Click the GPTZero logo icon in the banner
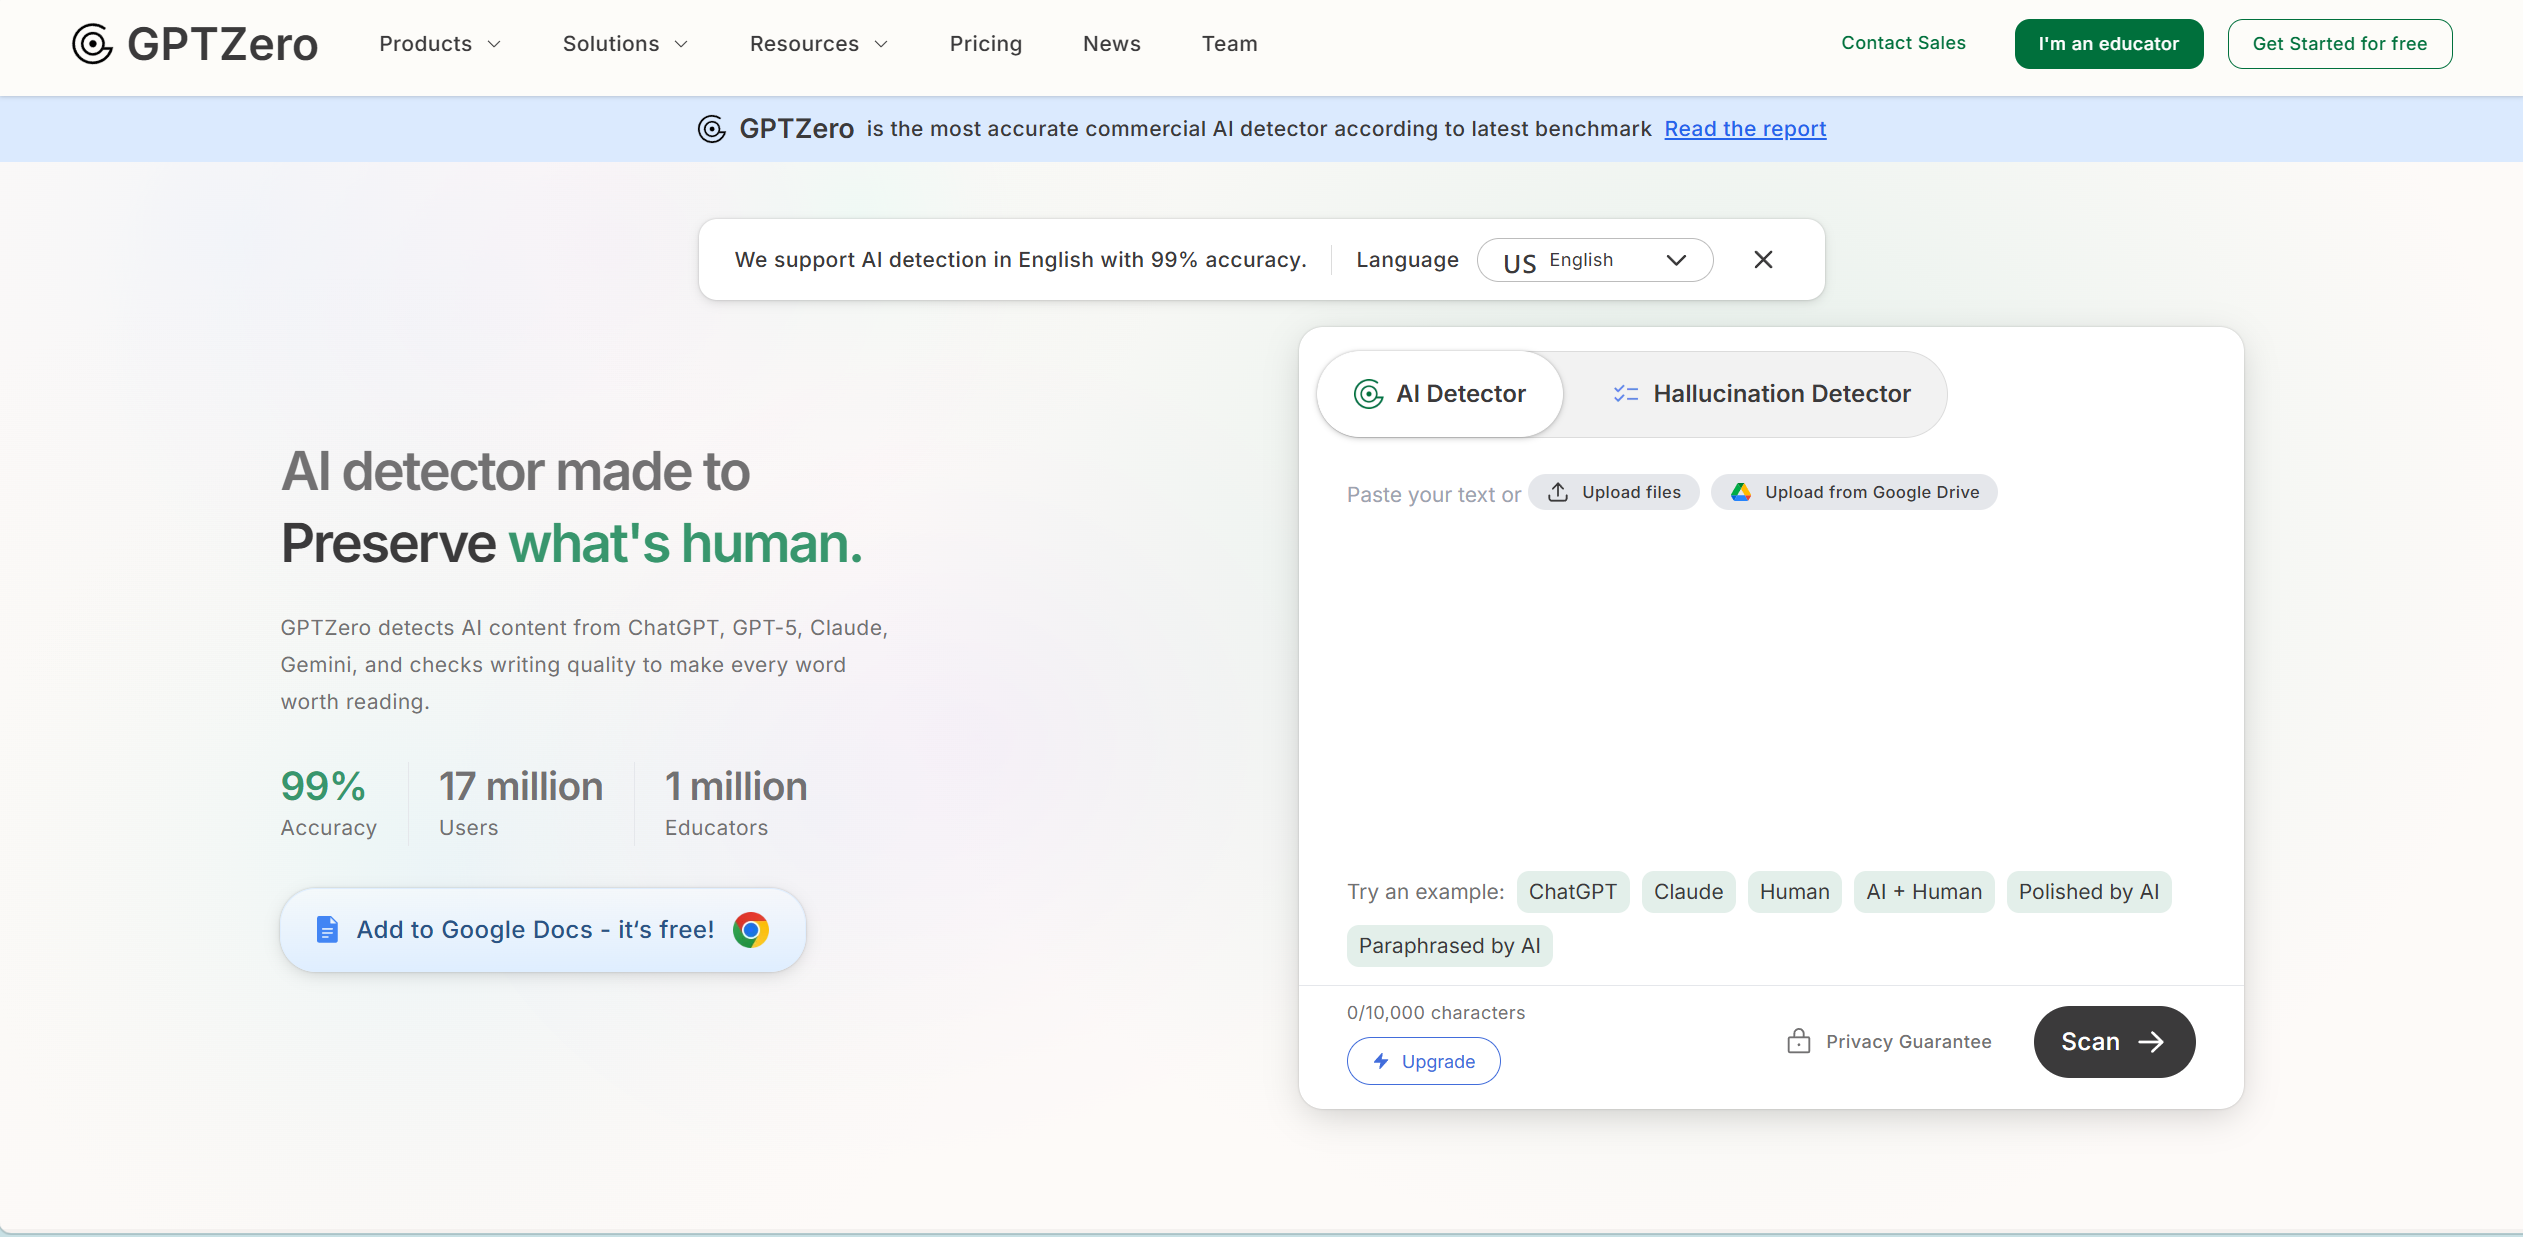The image size is (2523, 1237). [x=711, y=129]
